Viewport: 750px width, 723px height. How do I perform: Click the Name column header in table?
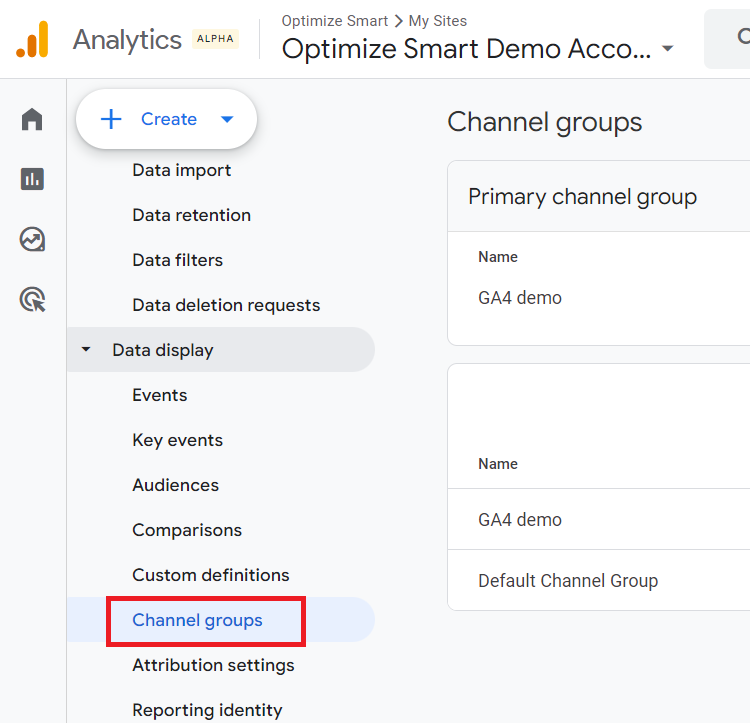(497, 463)
